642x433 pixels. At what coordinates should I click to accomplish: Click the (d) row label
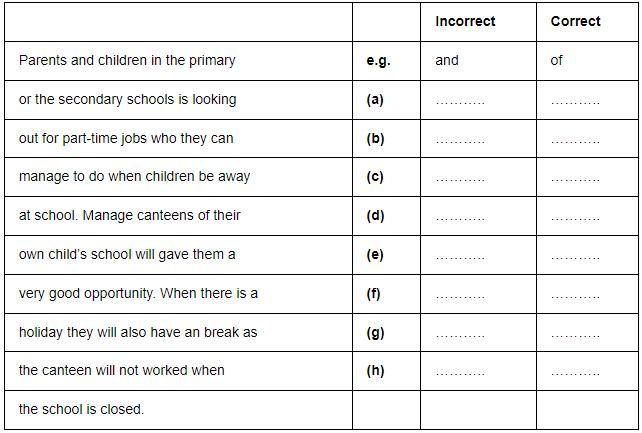[x=376, y=215]
